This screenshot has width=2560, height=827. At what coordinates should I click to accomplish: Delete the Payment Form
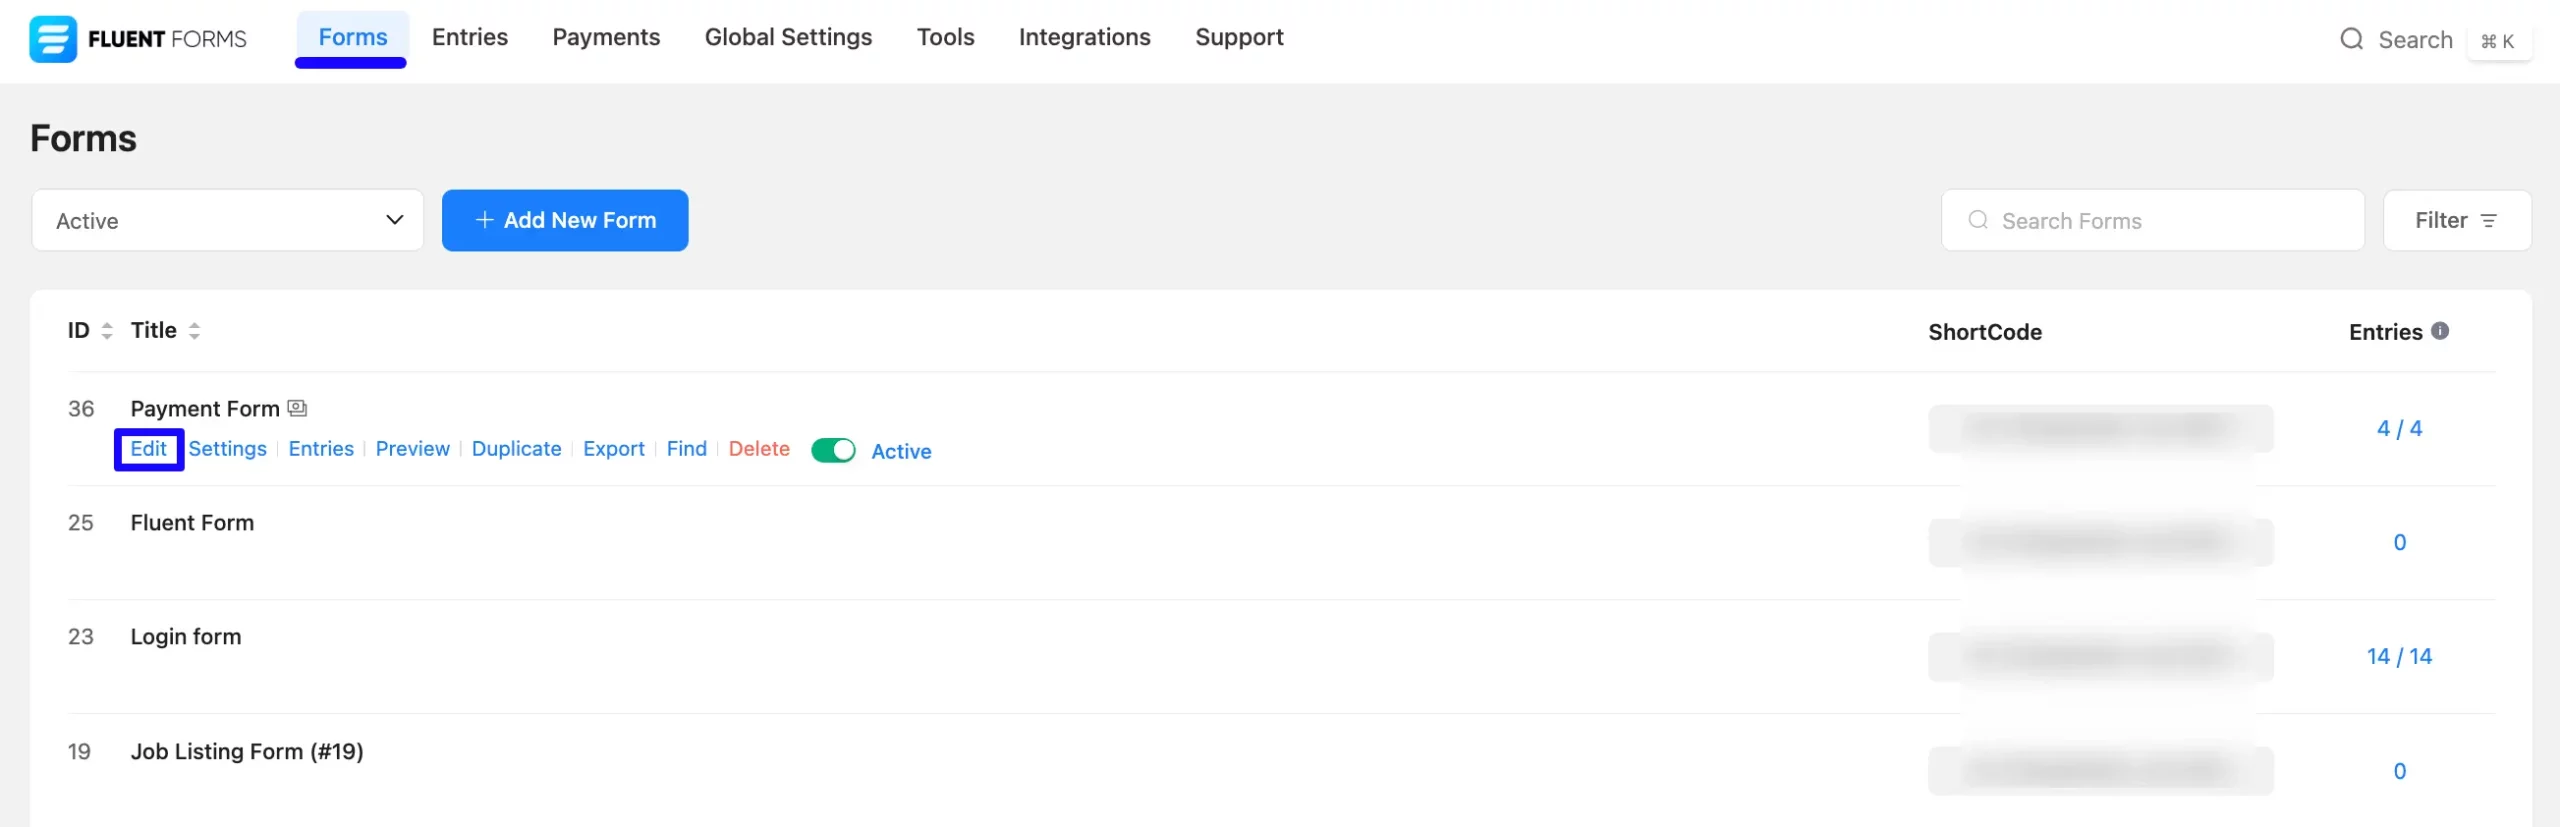pyautogui.click(x=758, y=449)
